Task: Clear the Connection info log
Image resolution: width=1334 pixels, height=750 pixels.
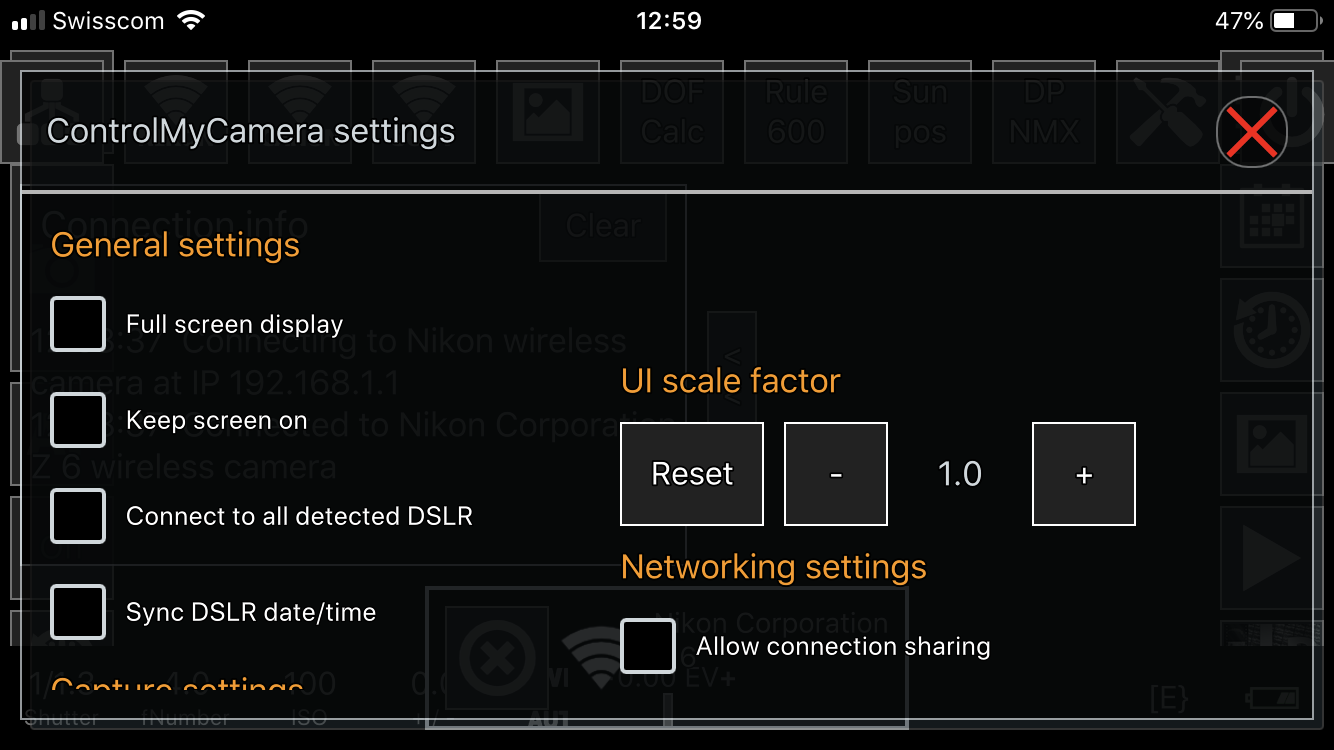Action: (x=603, y=226)
